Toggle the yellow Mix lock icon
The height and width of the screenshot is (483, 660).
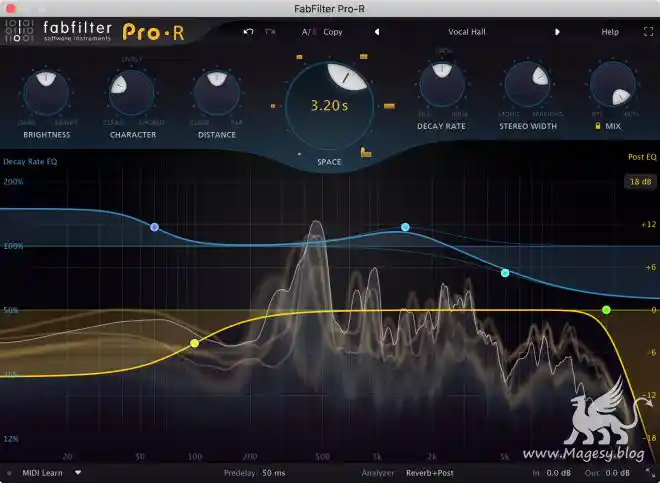tap(598, 126)
